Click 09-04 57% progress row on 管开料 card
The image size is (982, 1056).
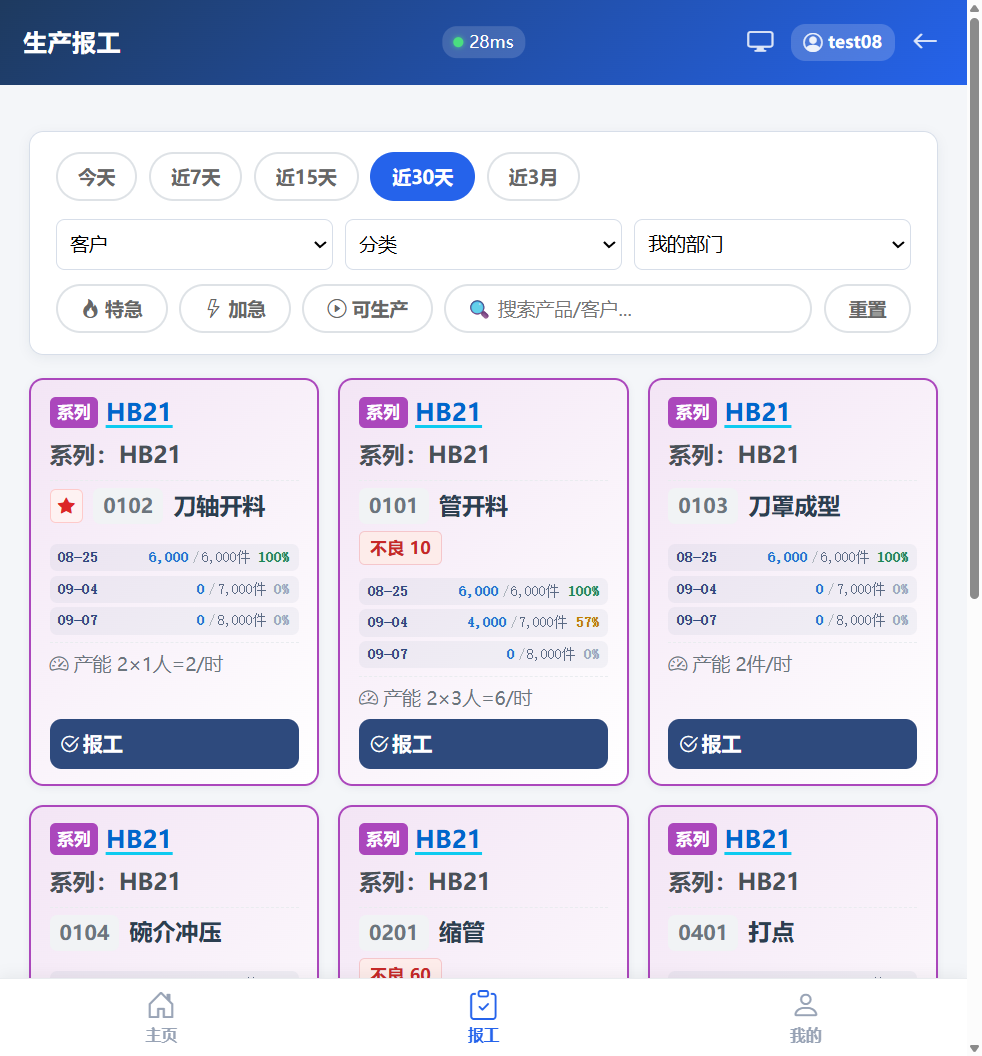click(x=483, y=622)
